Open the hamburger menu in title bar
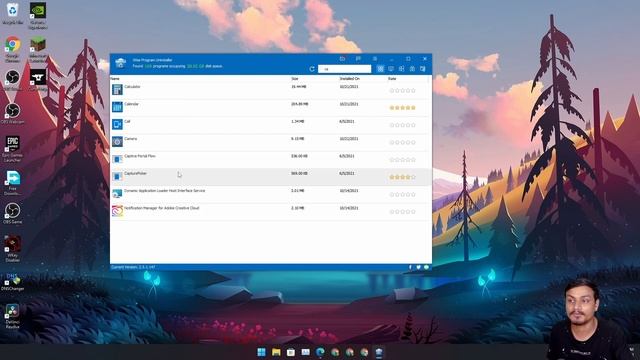Viewport: 640px width, 360px height. [x=375, y=59]
